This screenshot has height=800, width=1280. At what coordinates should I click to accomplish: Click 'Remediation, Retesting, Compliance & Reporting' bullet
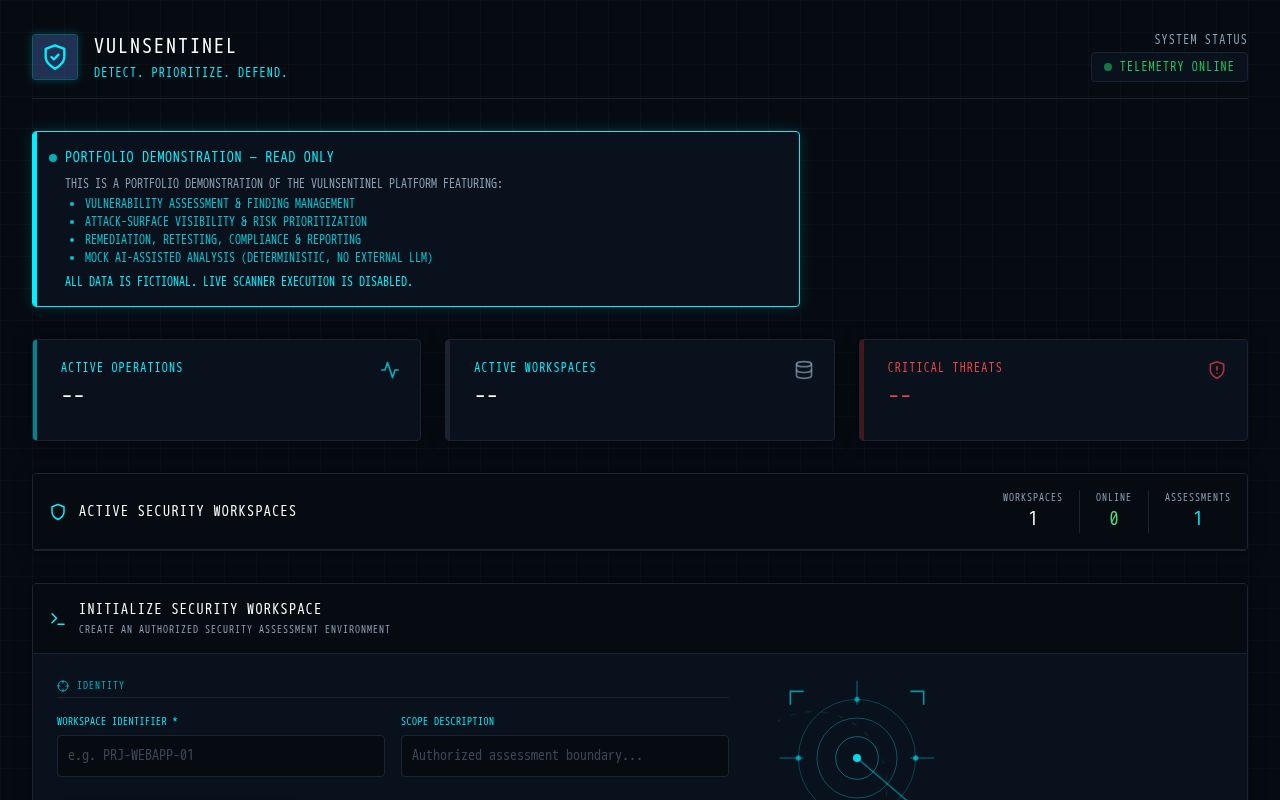click(223, 240)
